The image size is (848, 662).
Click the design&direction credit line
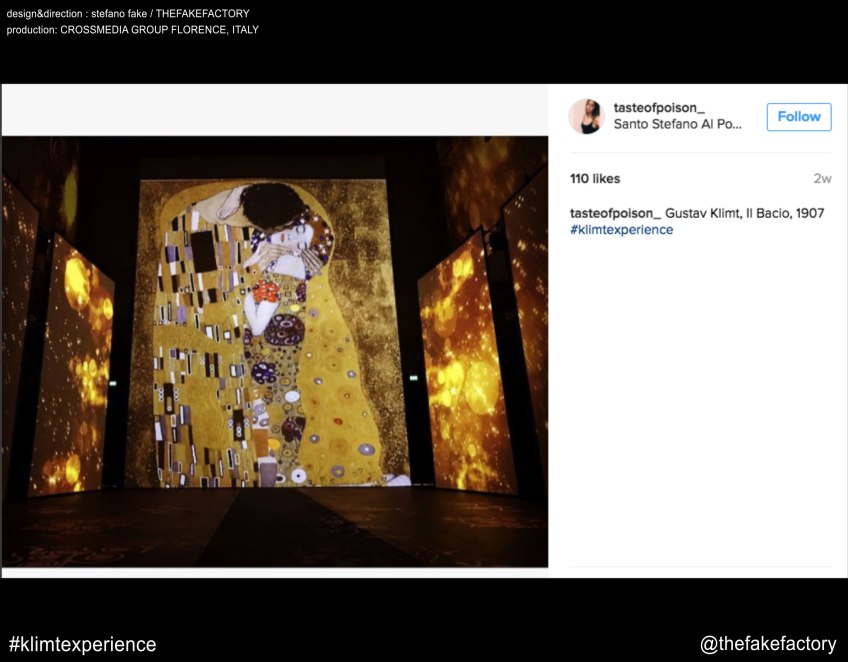pos(128,14)
